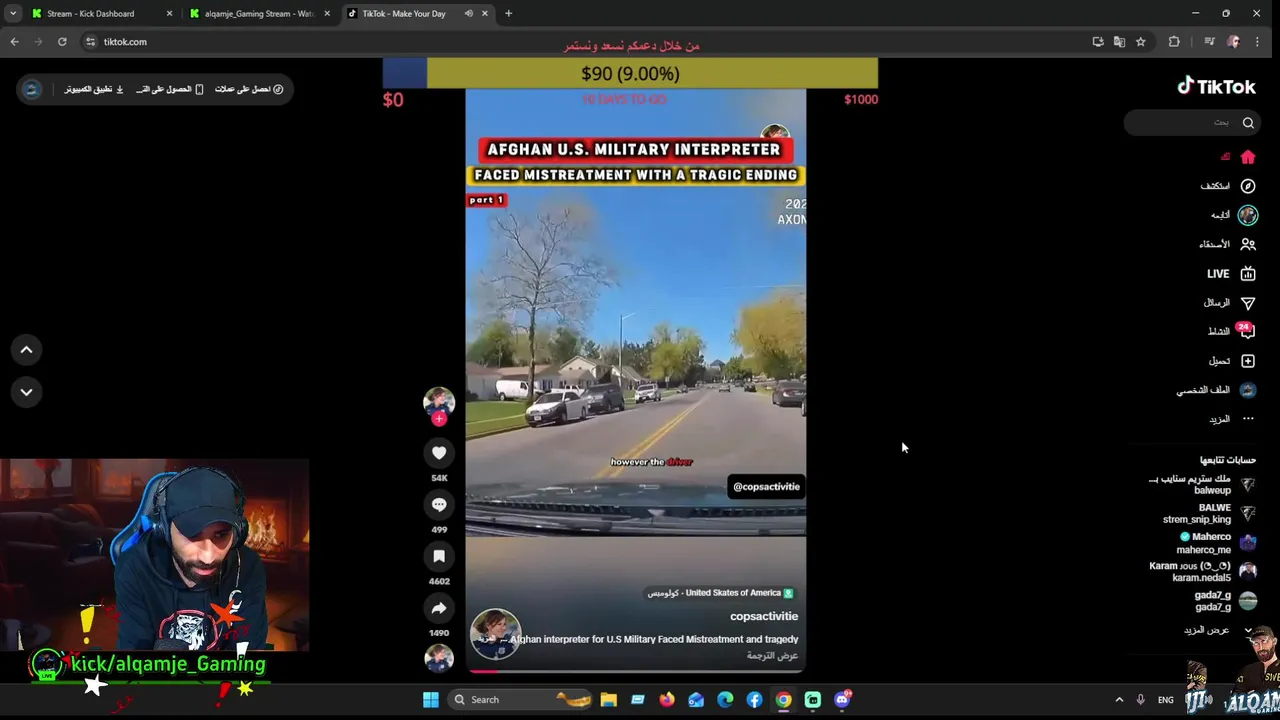Image resolution: width=1280 pixels, height=720 pixels.
Task: Share the video using the arrow icon
Action: (x=439, y=608)
